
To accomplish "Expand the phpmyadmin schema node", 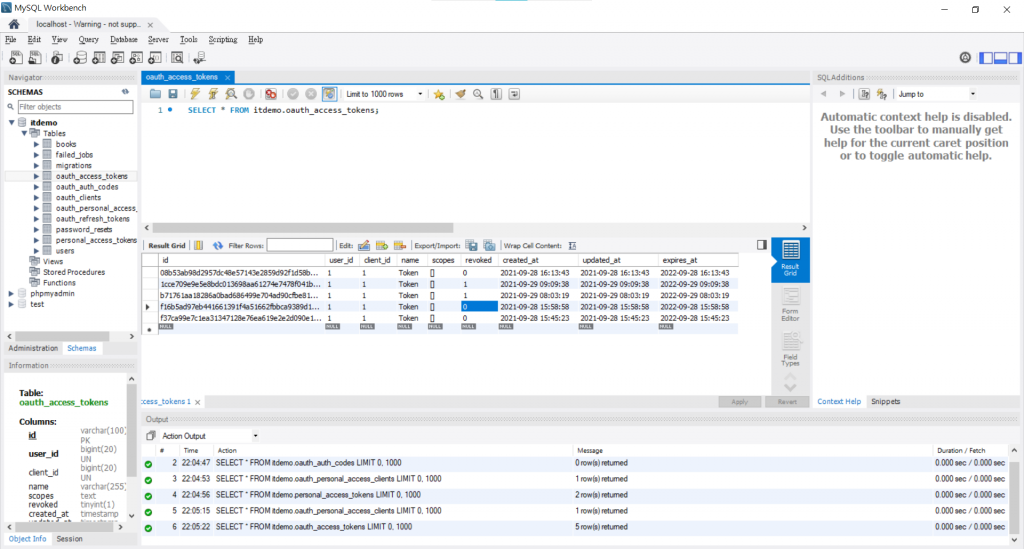I will pyautogui.click(x=11, y=294).
